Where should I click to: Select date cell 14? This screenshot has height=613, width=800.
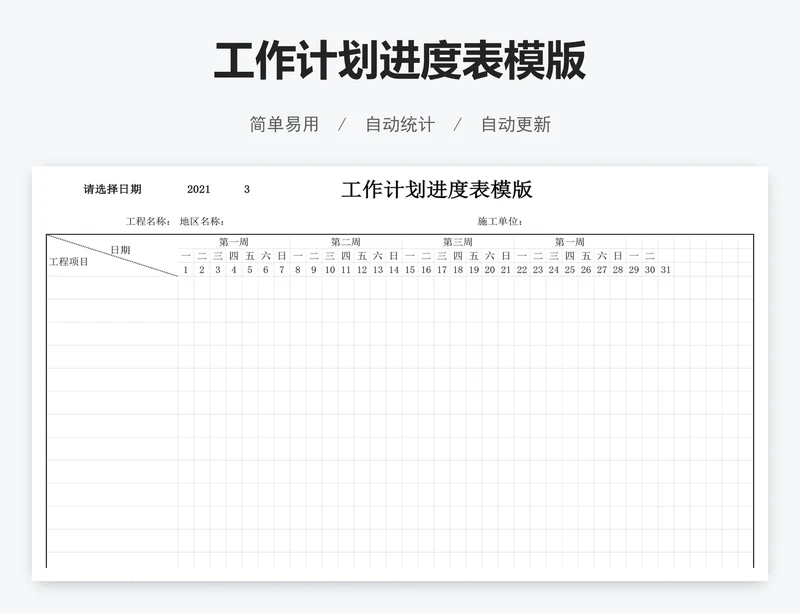point(394,270)
